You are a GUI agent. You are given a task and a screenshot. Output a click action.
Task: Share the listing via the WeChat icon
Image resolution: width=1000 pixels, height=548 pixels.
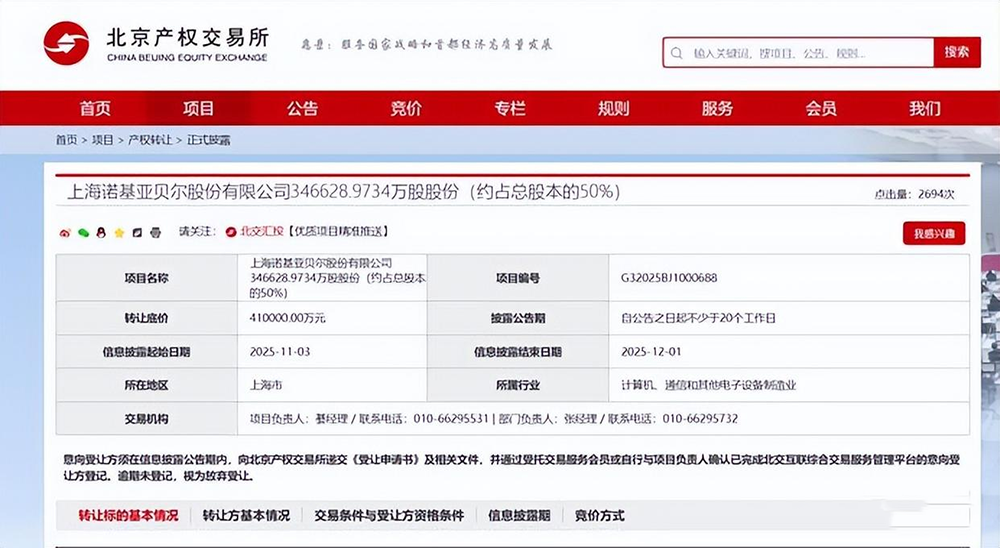pos(83,233)
